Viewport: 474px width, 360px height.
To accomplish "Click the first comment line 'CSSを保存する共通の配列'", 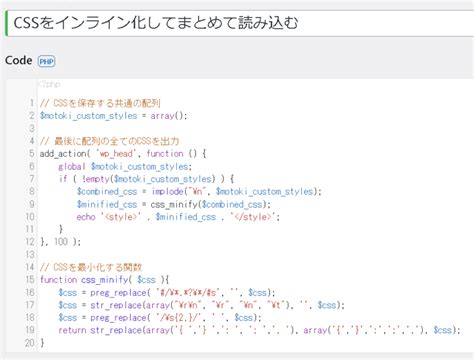I will coord(100,103).
